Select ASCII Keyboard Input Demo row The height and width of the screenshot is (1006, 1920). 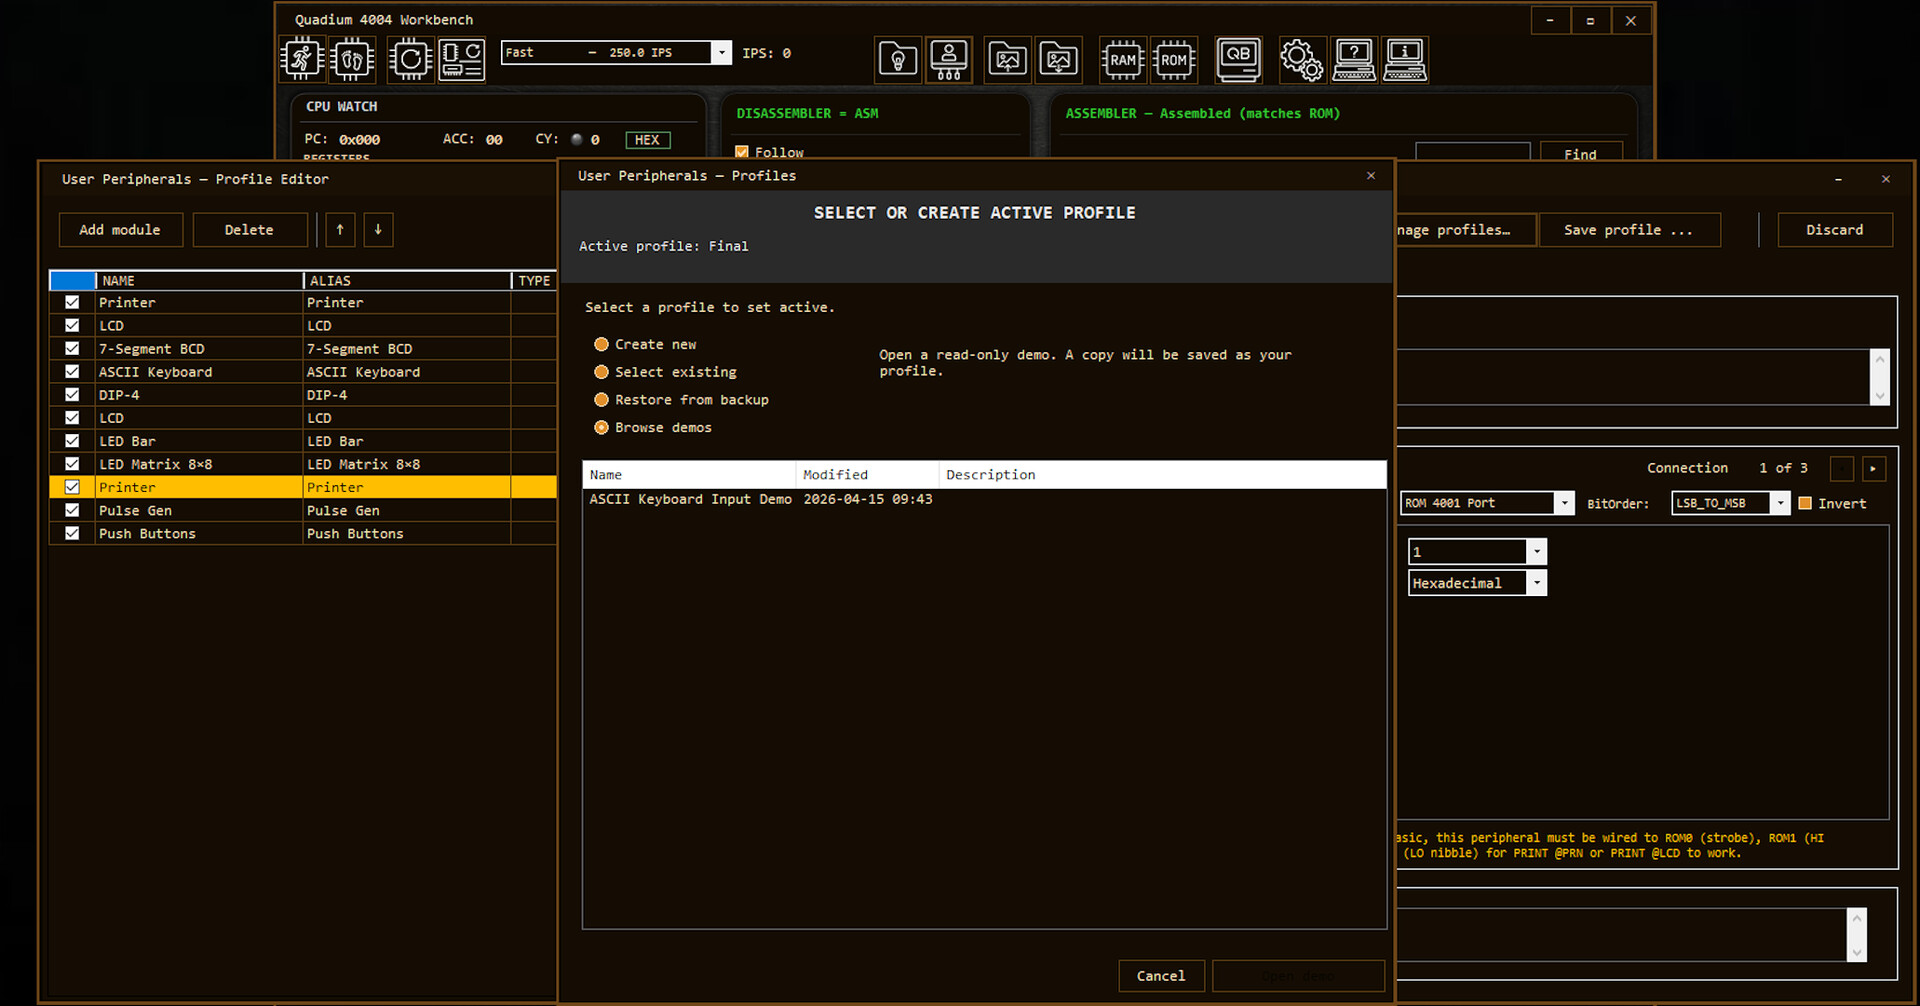pos(690,499)
